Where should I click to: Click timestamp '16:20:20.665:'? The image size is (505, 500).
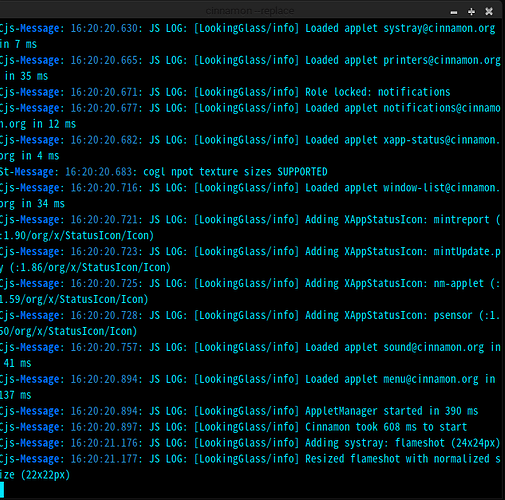click(107, 60)
